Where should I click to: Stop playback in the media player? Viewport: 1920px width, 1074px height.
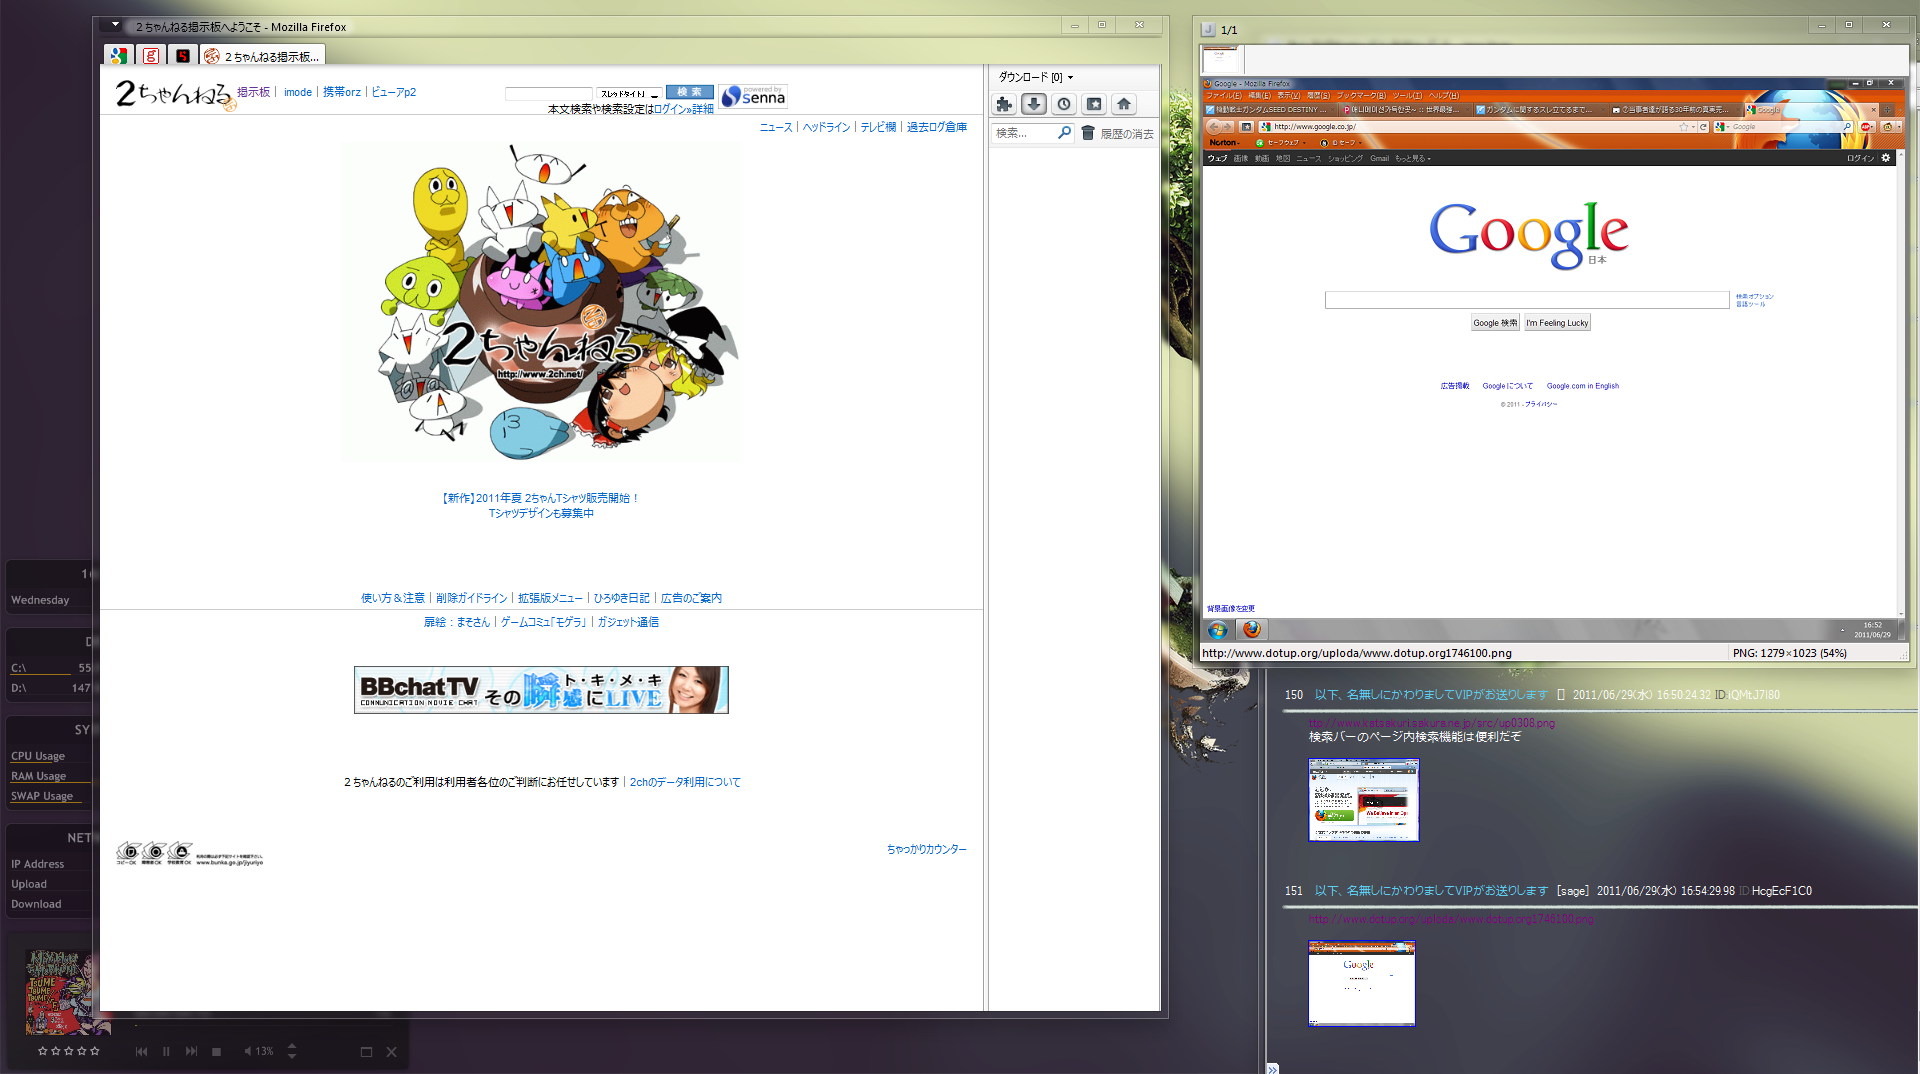point(216,1051)
